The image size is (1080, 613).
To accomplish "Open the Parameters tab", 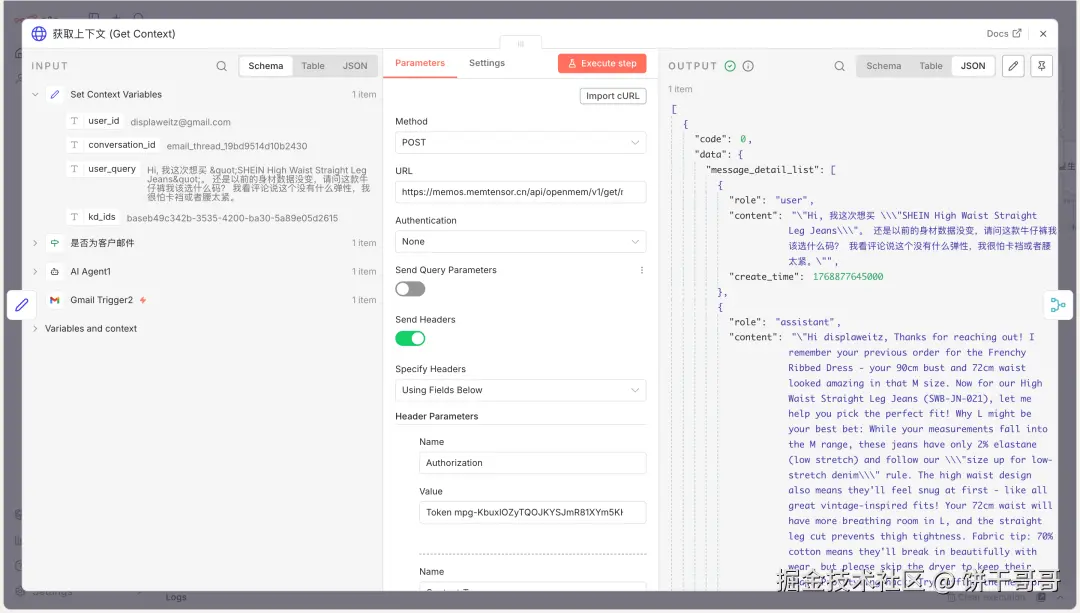I will (x=420, y=63).
